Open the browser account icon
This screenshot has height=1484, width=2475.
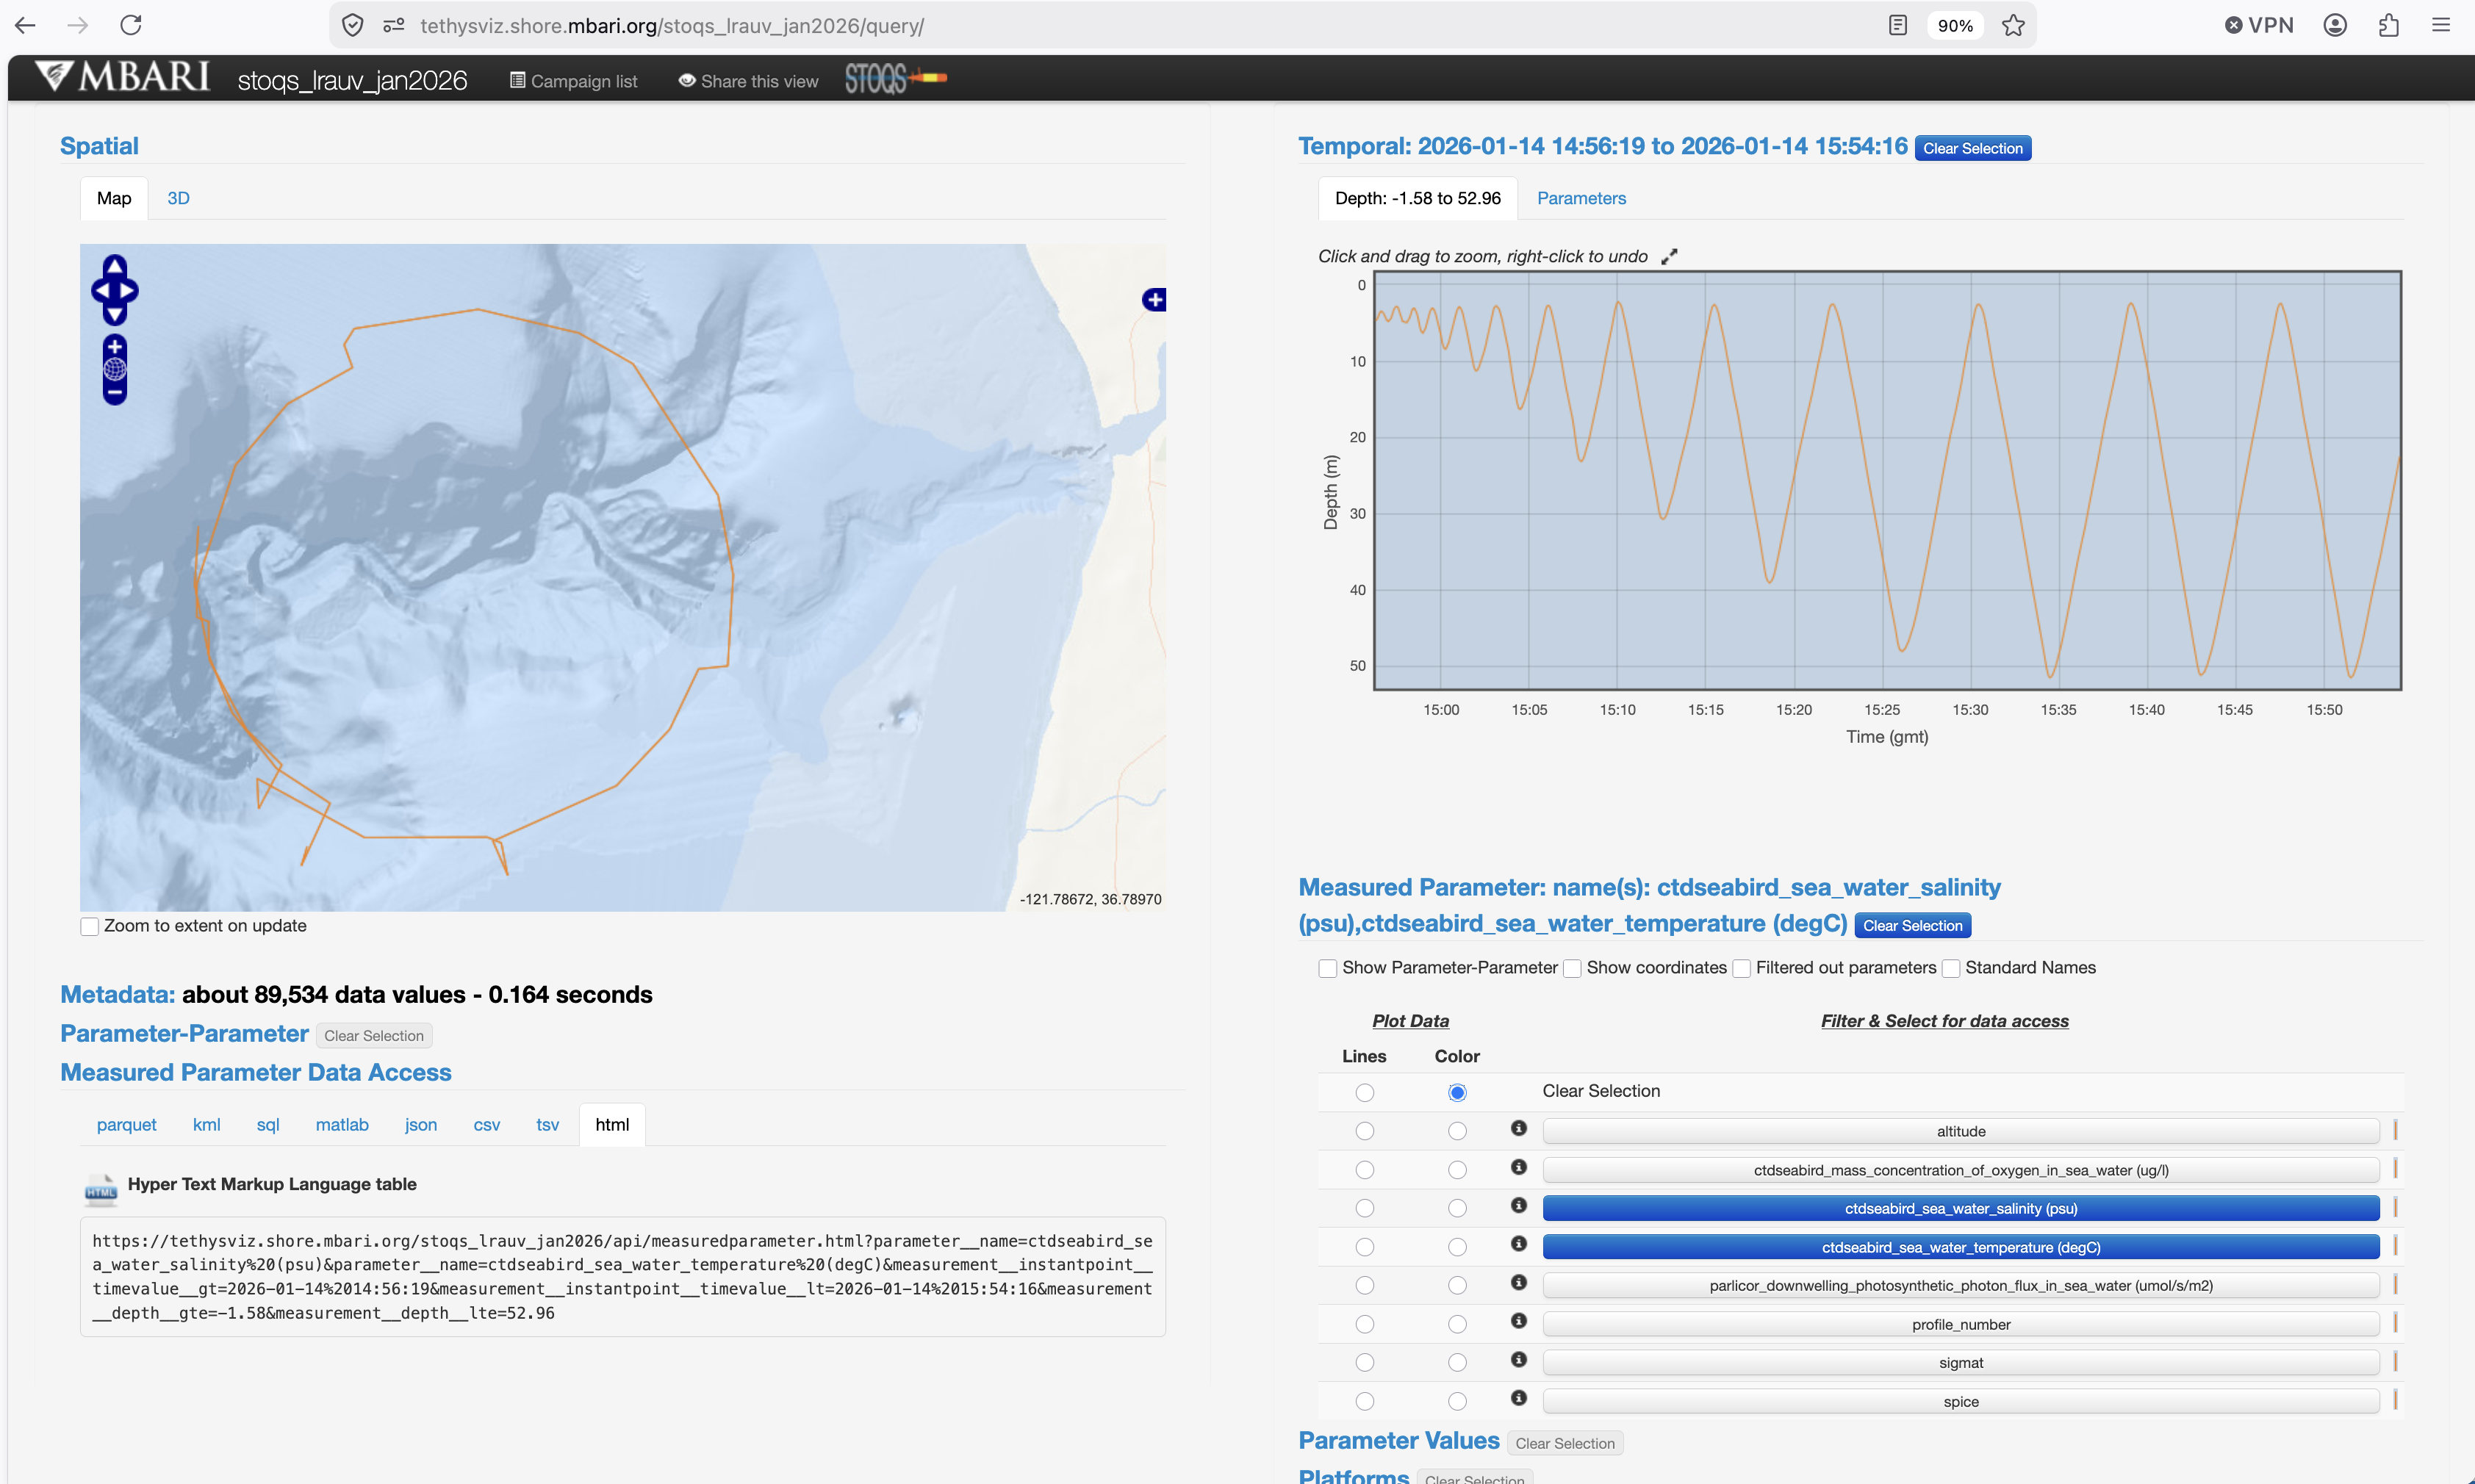click(2335, 25)
